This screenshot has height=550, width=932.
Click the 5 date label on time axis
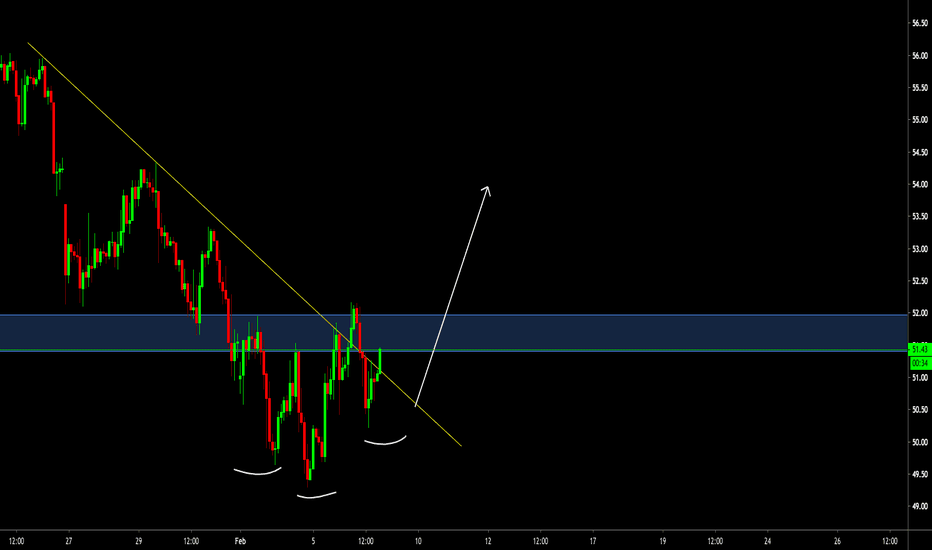point(313,541)
